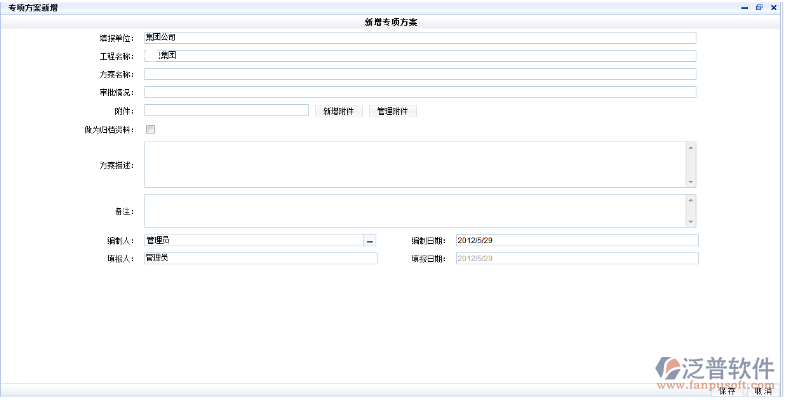Click down arrow in 方案描述 scrollbar

click(x=690, y=181)
